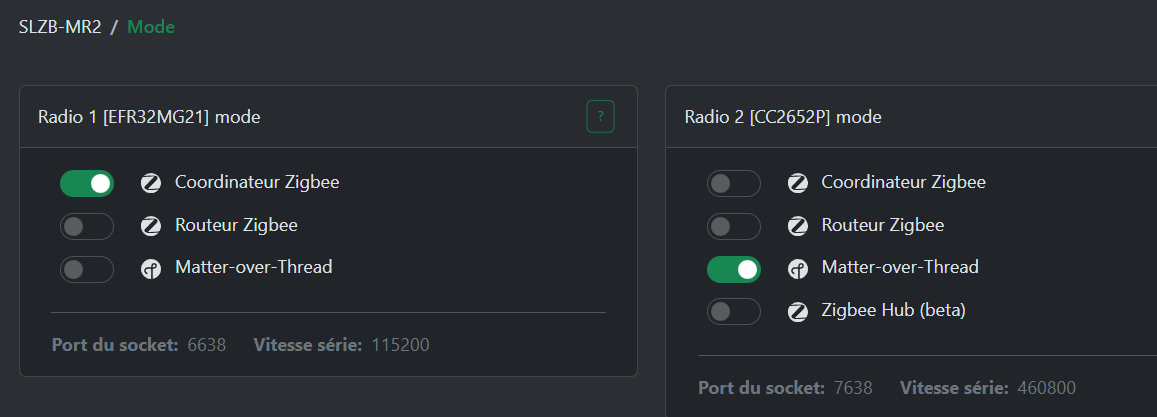The height and width of the screenshot is (417, 1157).
Task: Click Radio 2 serial speed value 460800
Action: tap(1046, 387)
